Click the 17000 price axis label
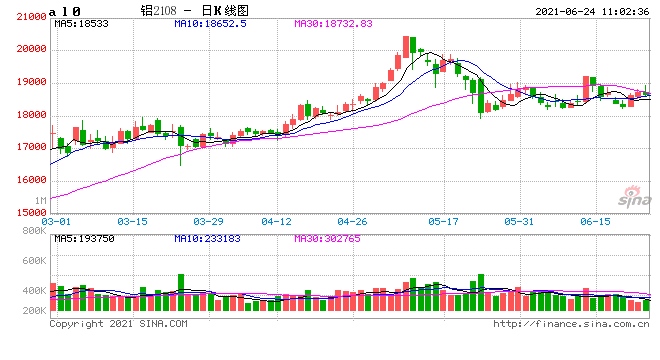660x360 pixels. [31, 147]
